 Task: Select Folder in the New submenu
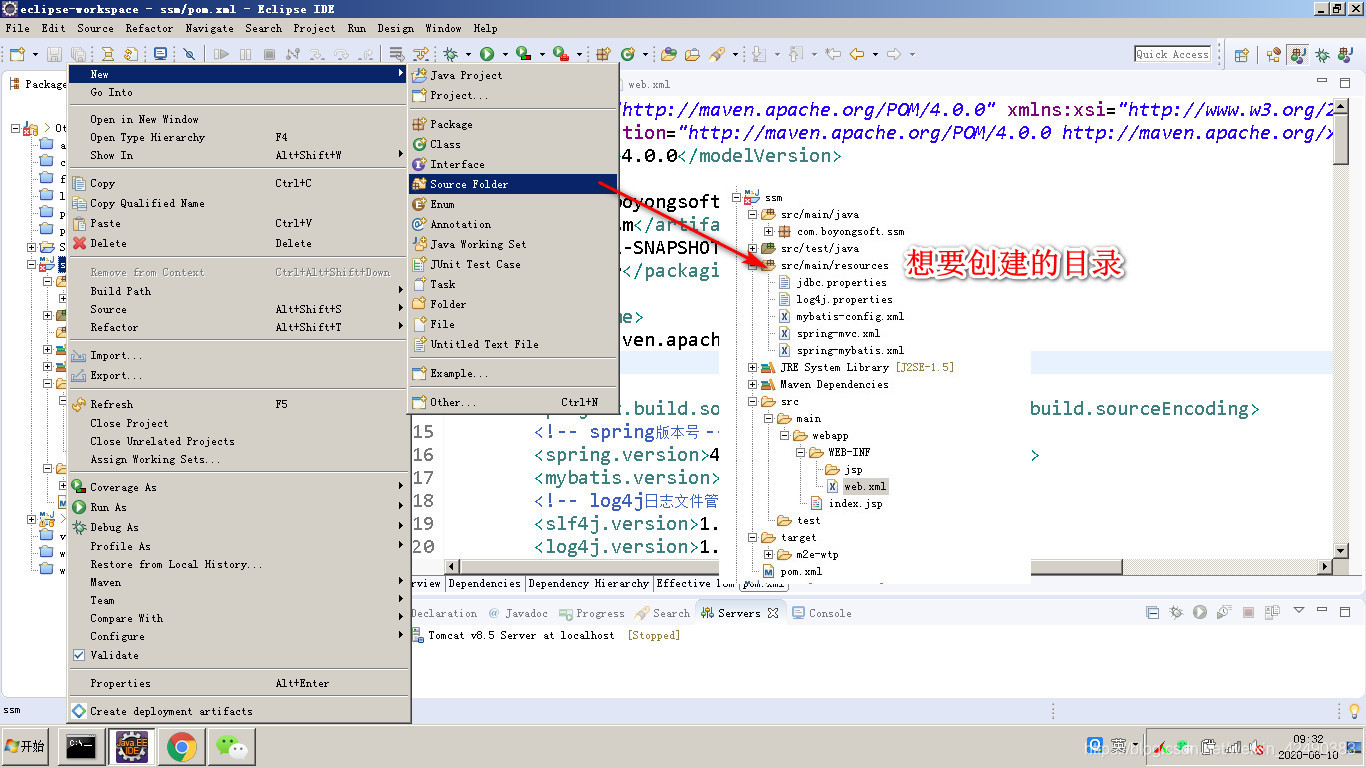[x=514, y=304]
